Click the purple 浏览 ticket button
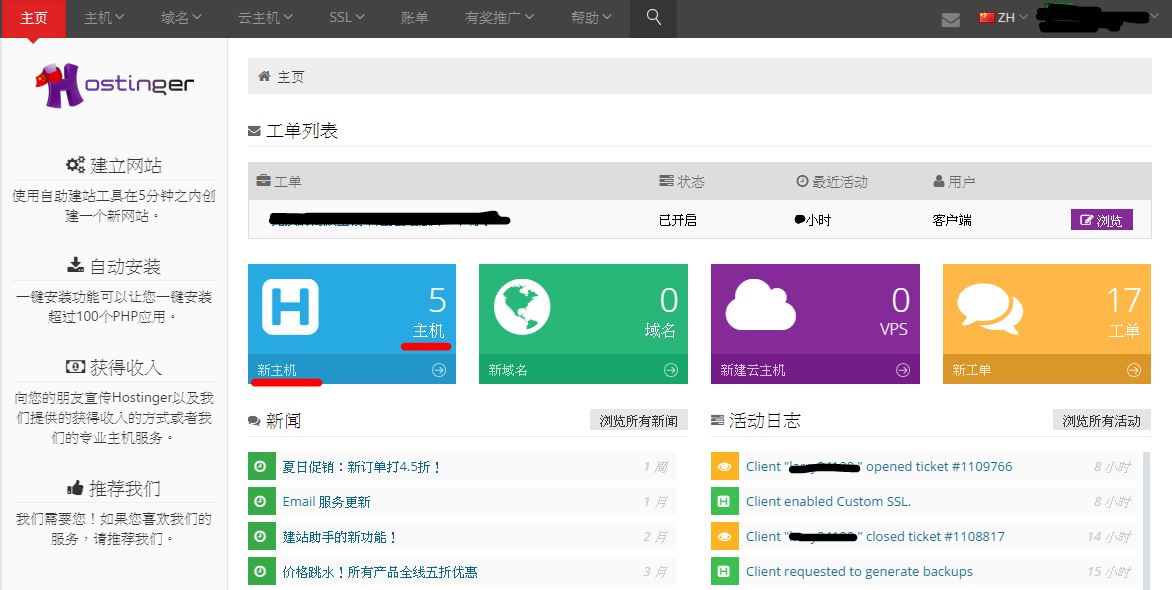The height and width of the screenshot is (590, 1172). coord(1102,220)
